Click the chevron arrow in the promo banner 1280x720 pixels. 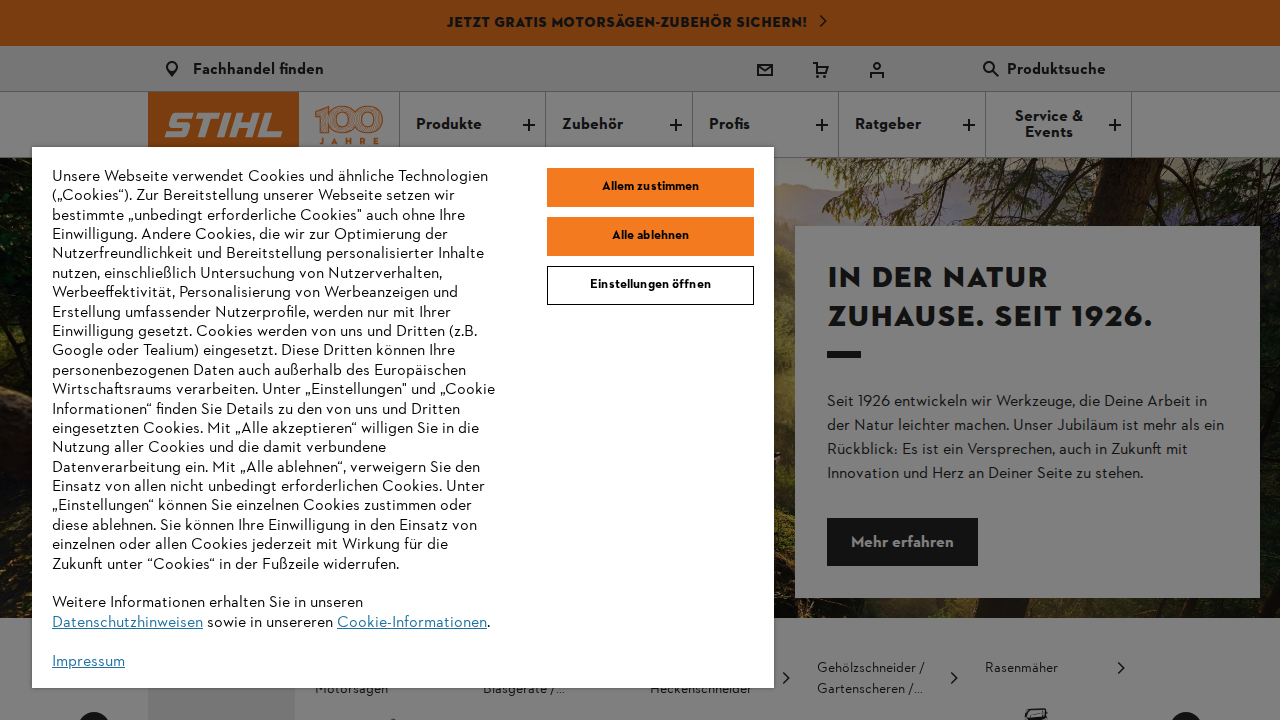[823, 21]
